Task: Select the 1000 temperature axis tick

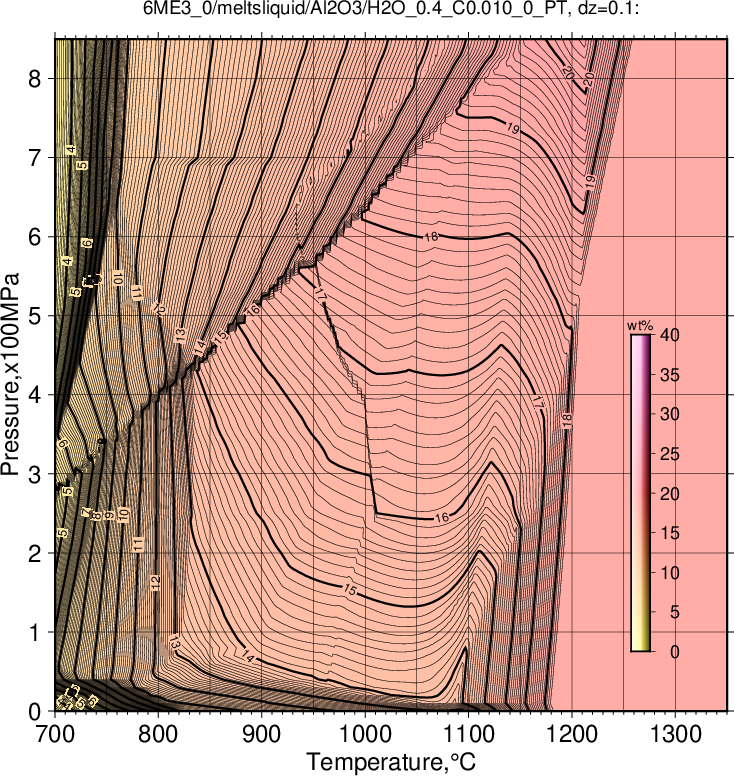Action: (365, 734)
